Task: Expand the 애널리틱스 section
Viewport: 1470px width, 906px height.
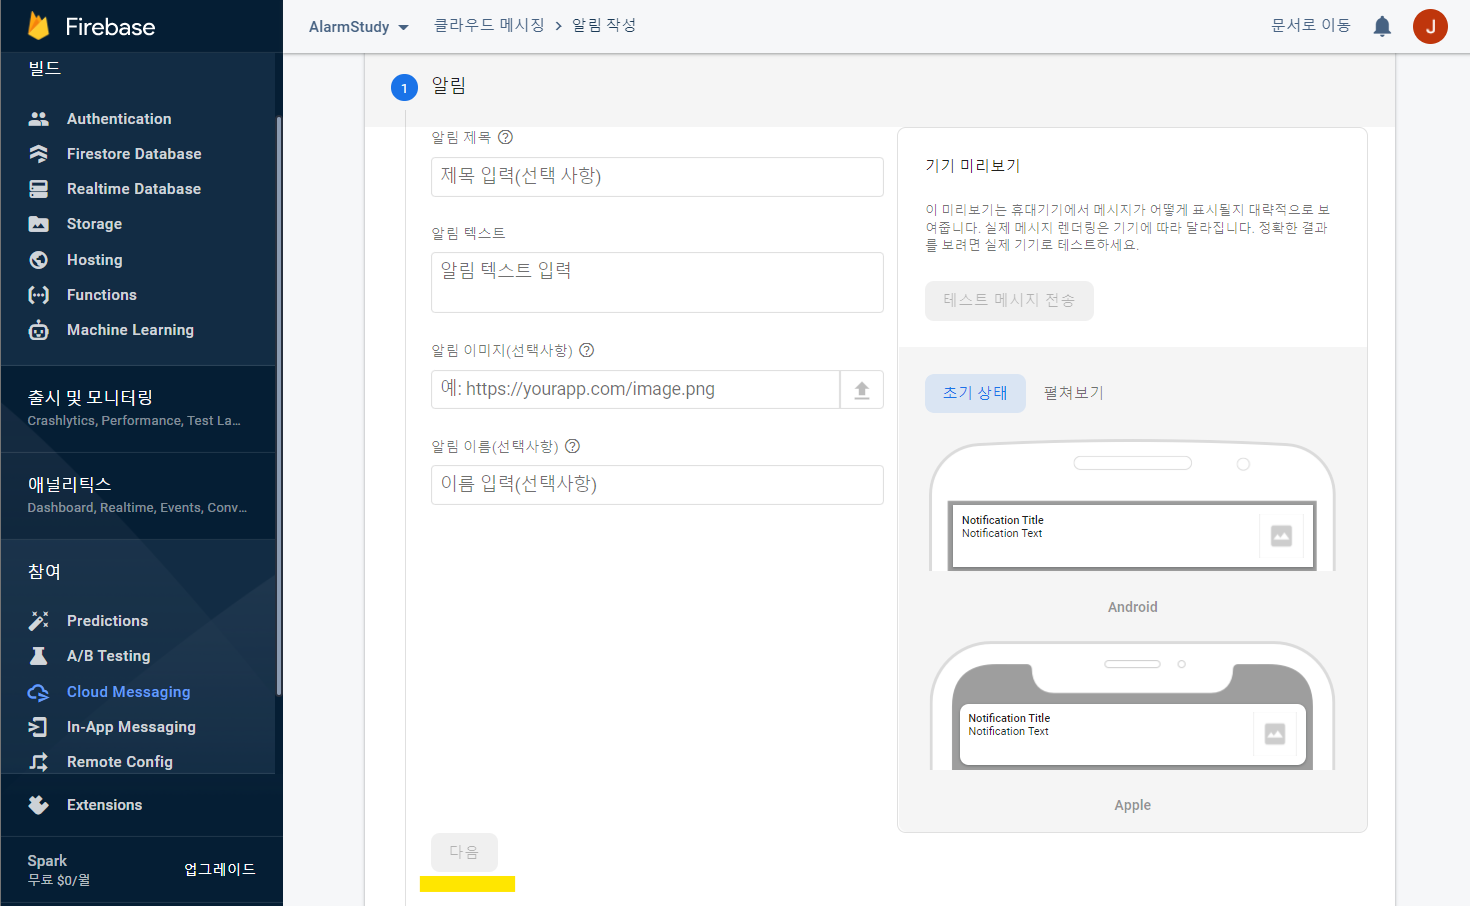Action: pyautogui.click(x=138, y=495)
